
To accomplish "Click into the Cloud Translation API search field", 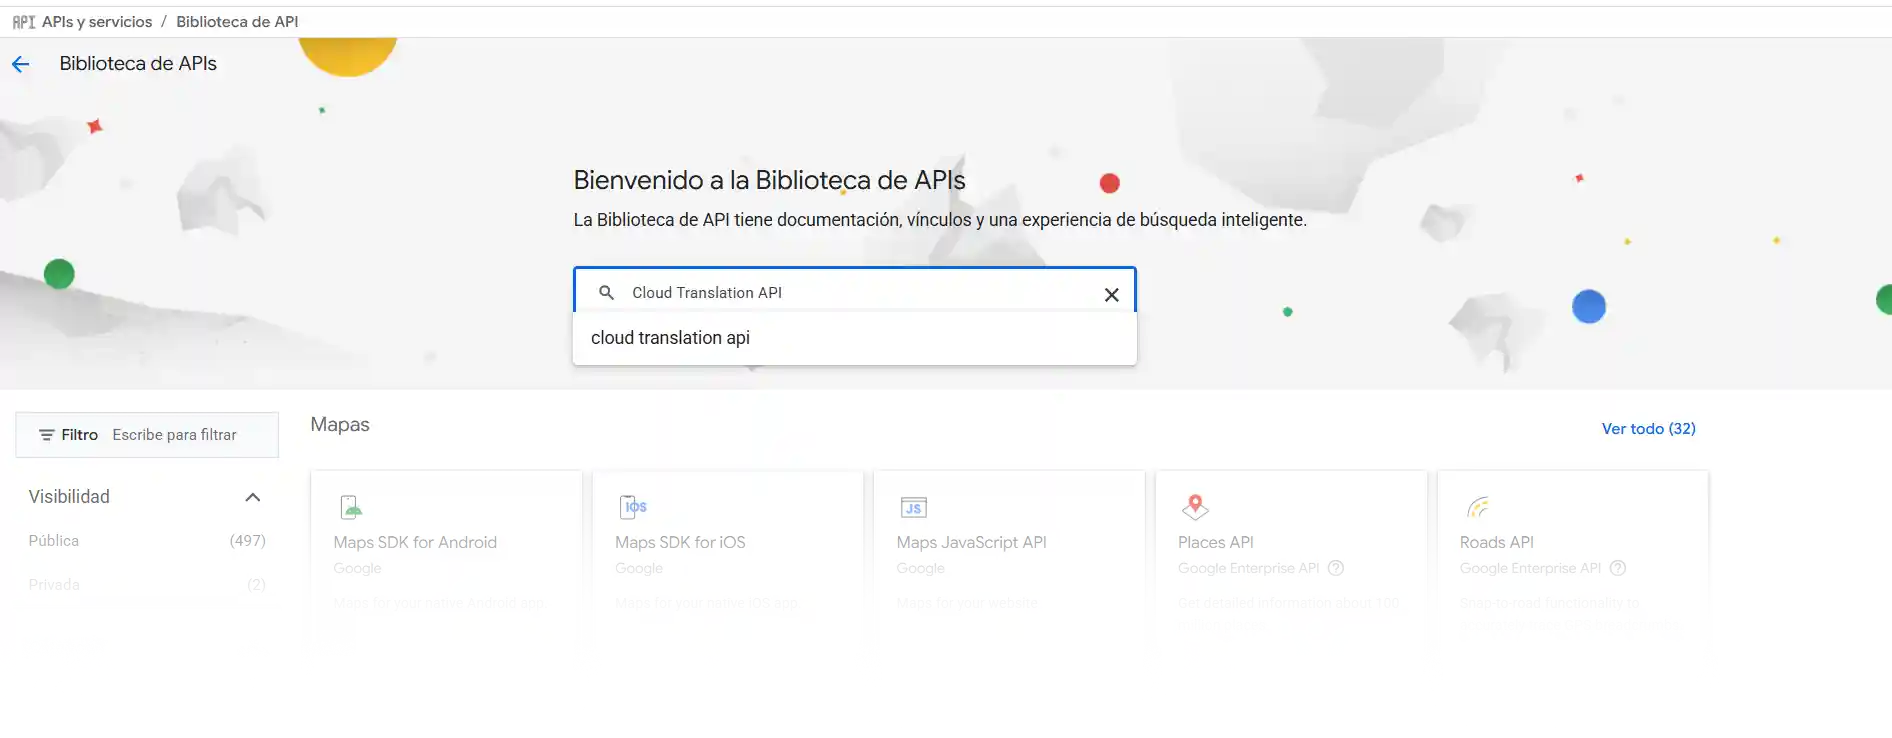I will pos(850,293).
